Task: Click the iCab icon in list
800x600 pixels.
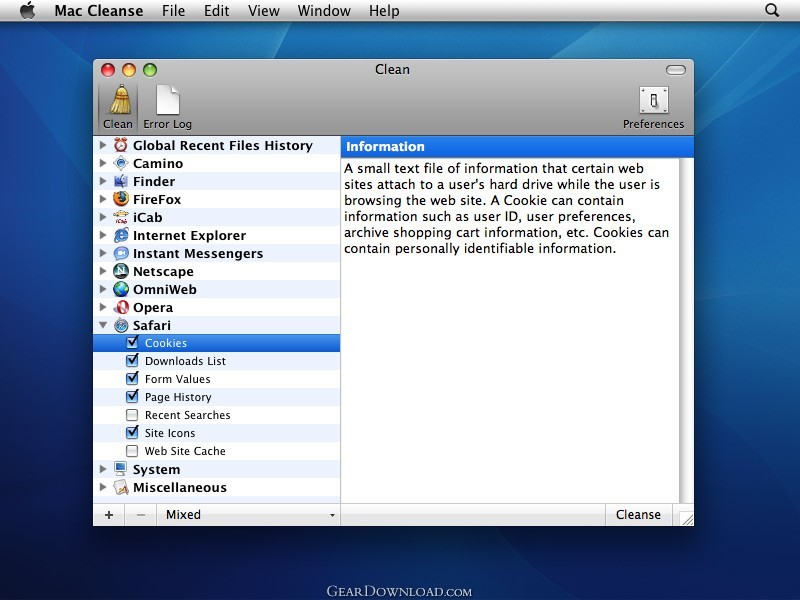Action: point(121,217)
